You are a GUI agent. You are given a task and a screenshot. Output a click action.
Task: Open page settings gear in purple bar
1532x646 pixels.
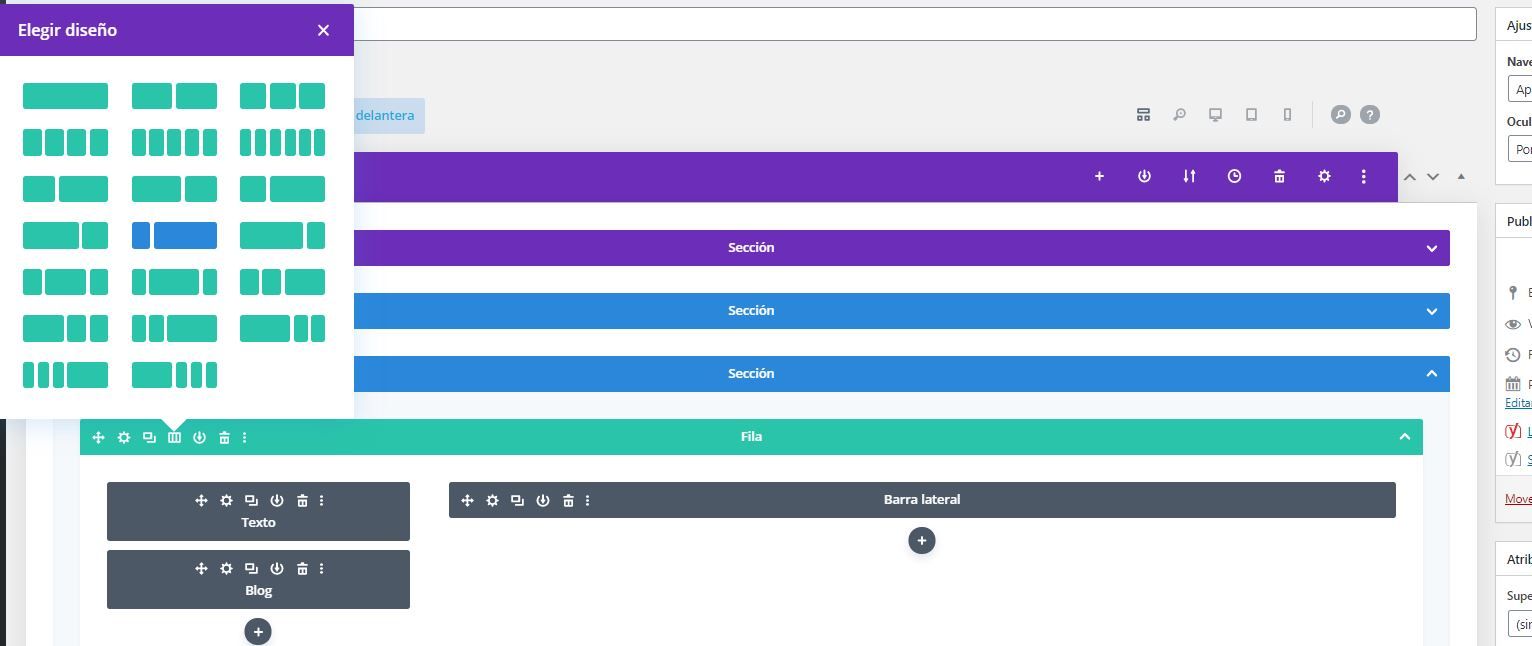pos(1324,176)
